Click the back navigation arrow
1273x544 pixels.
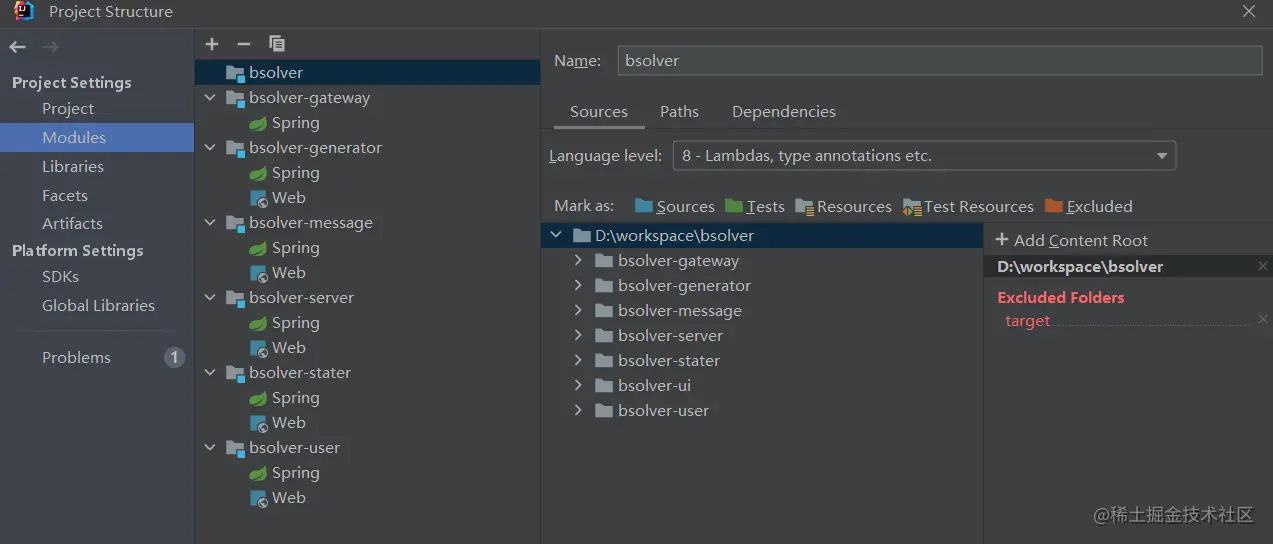coord(17,47)
